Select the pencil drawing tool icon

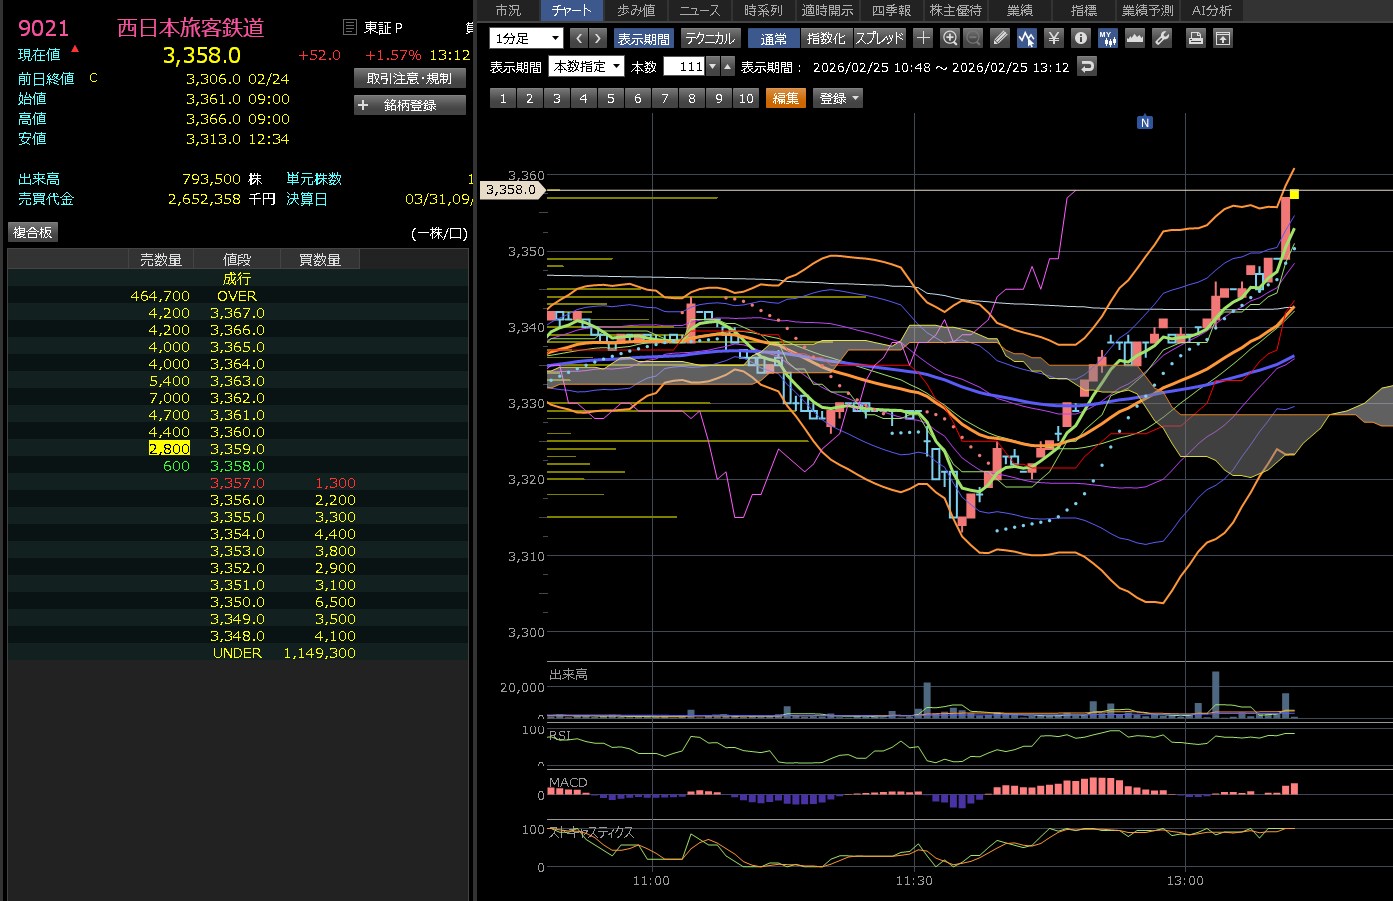(1000, 38)
